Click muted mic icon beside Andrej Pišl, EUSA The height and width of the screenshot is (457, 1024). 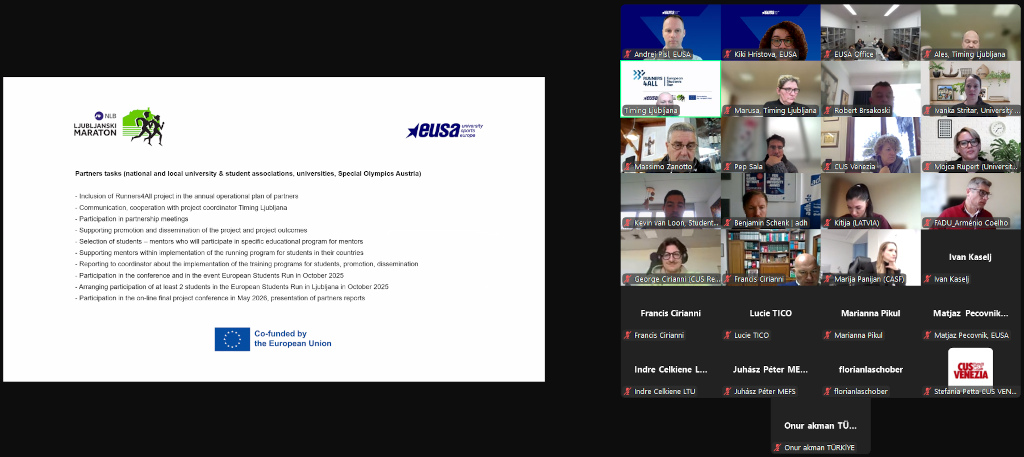click(628, 54)
